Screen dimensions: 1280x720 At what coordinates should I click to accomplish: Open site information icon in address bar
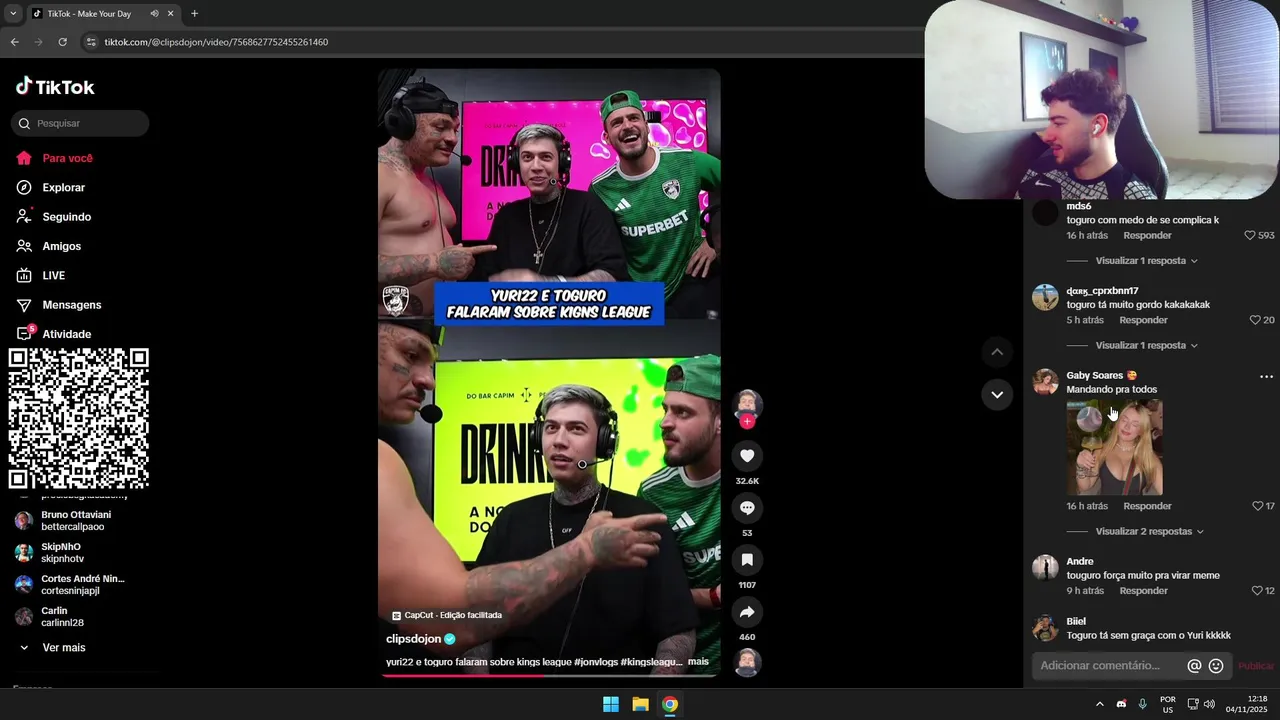91,42
